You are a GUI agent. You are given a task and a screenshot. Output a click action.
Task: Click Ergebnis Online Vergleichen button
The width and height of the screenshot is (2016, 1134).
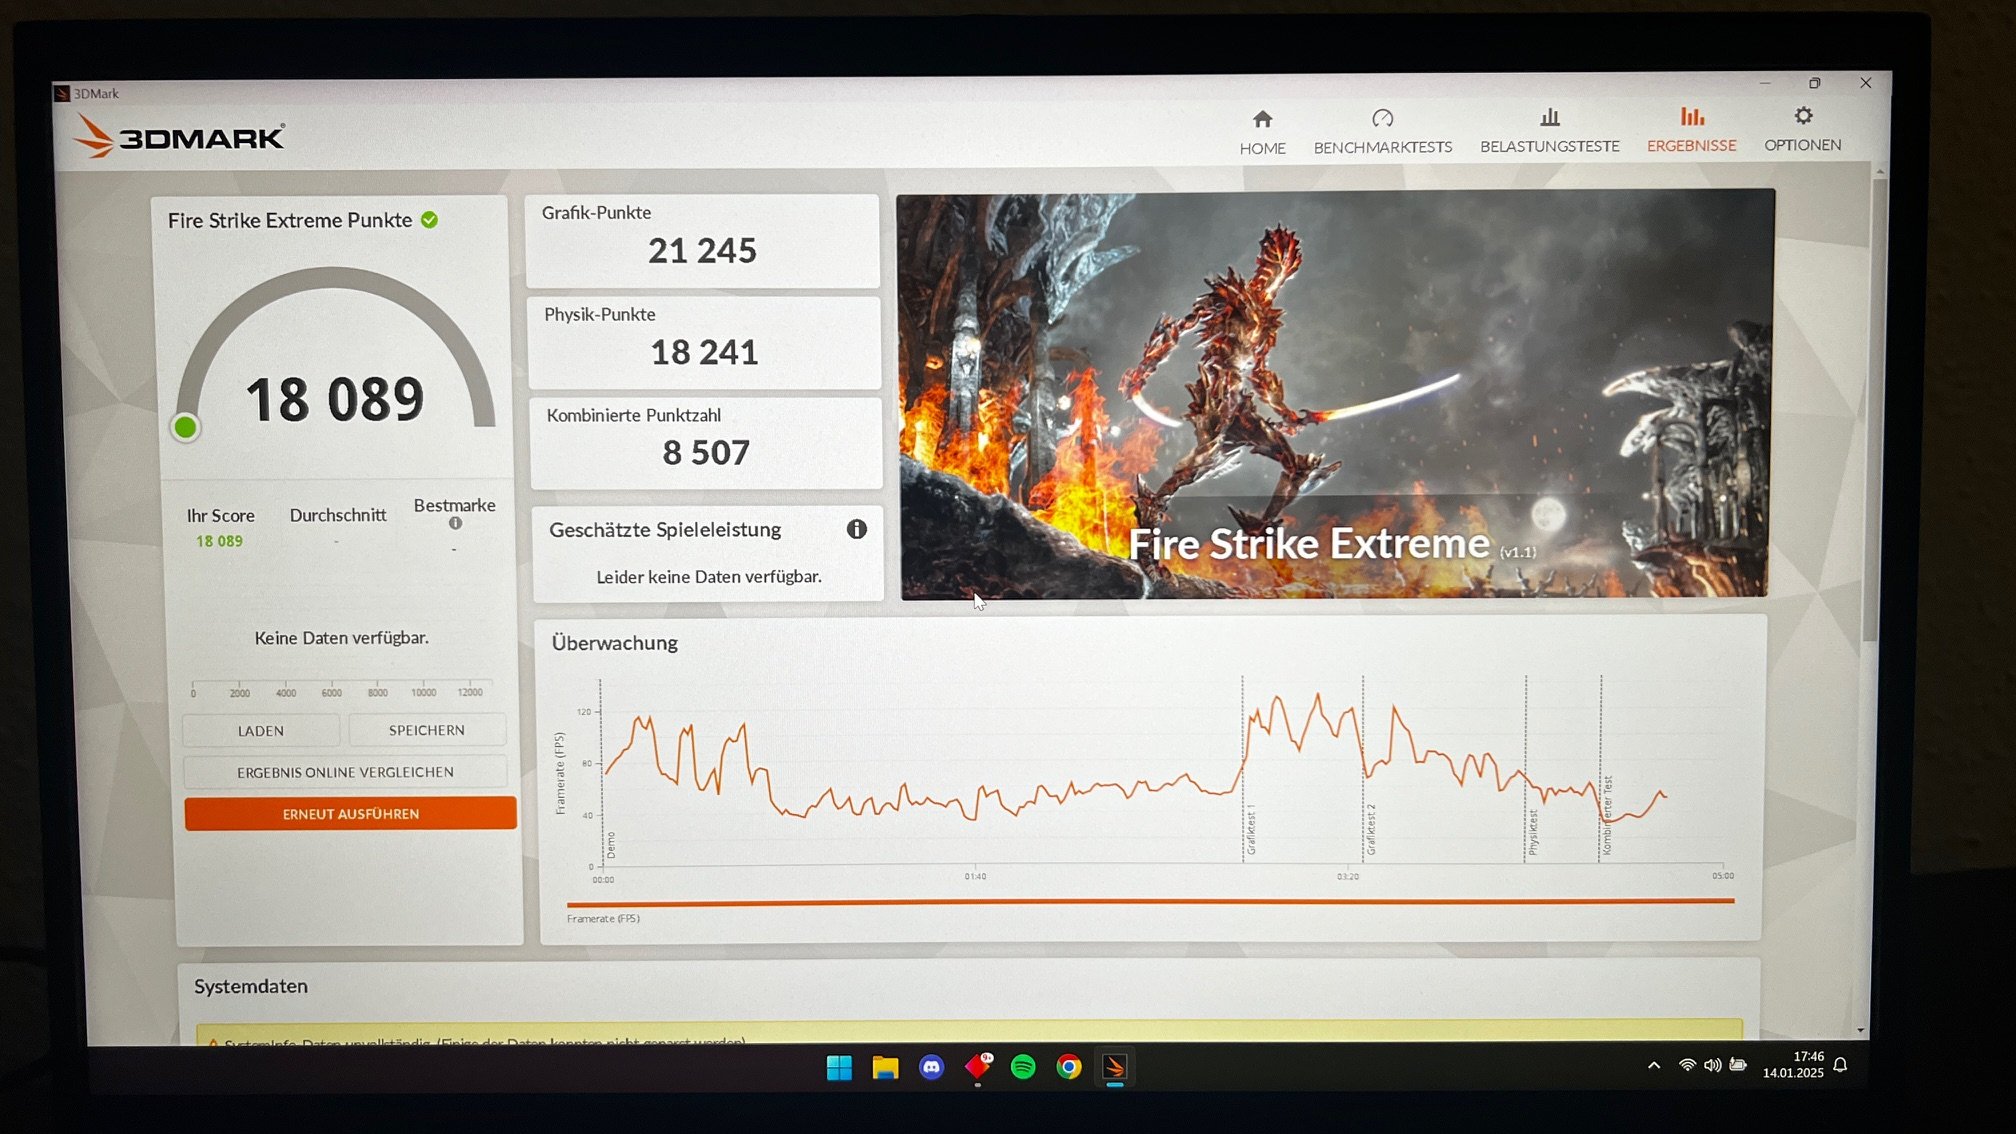[x=345, y=772]
